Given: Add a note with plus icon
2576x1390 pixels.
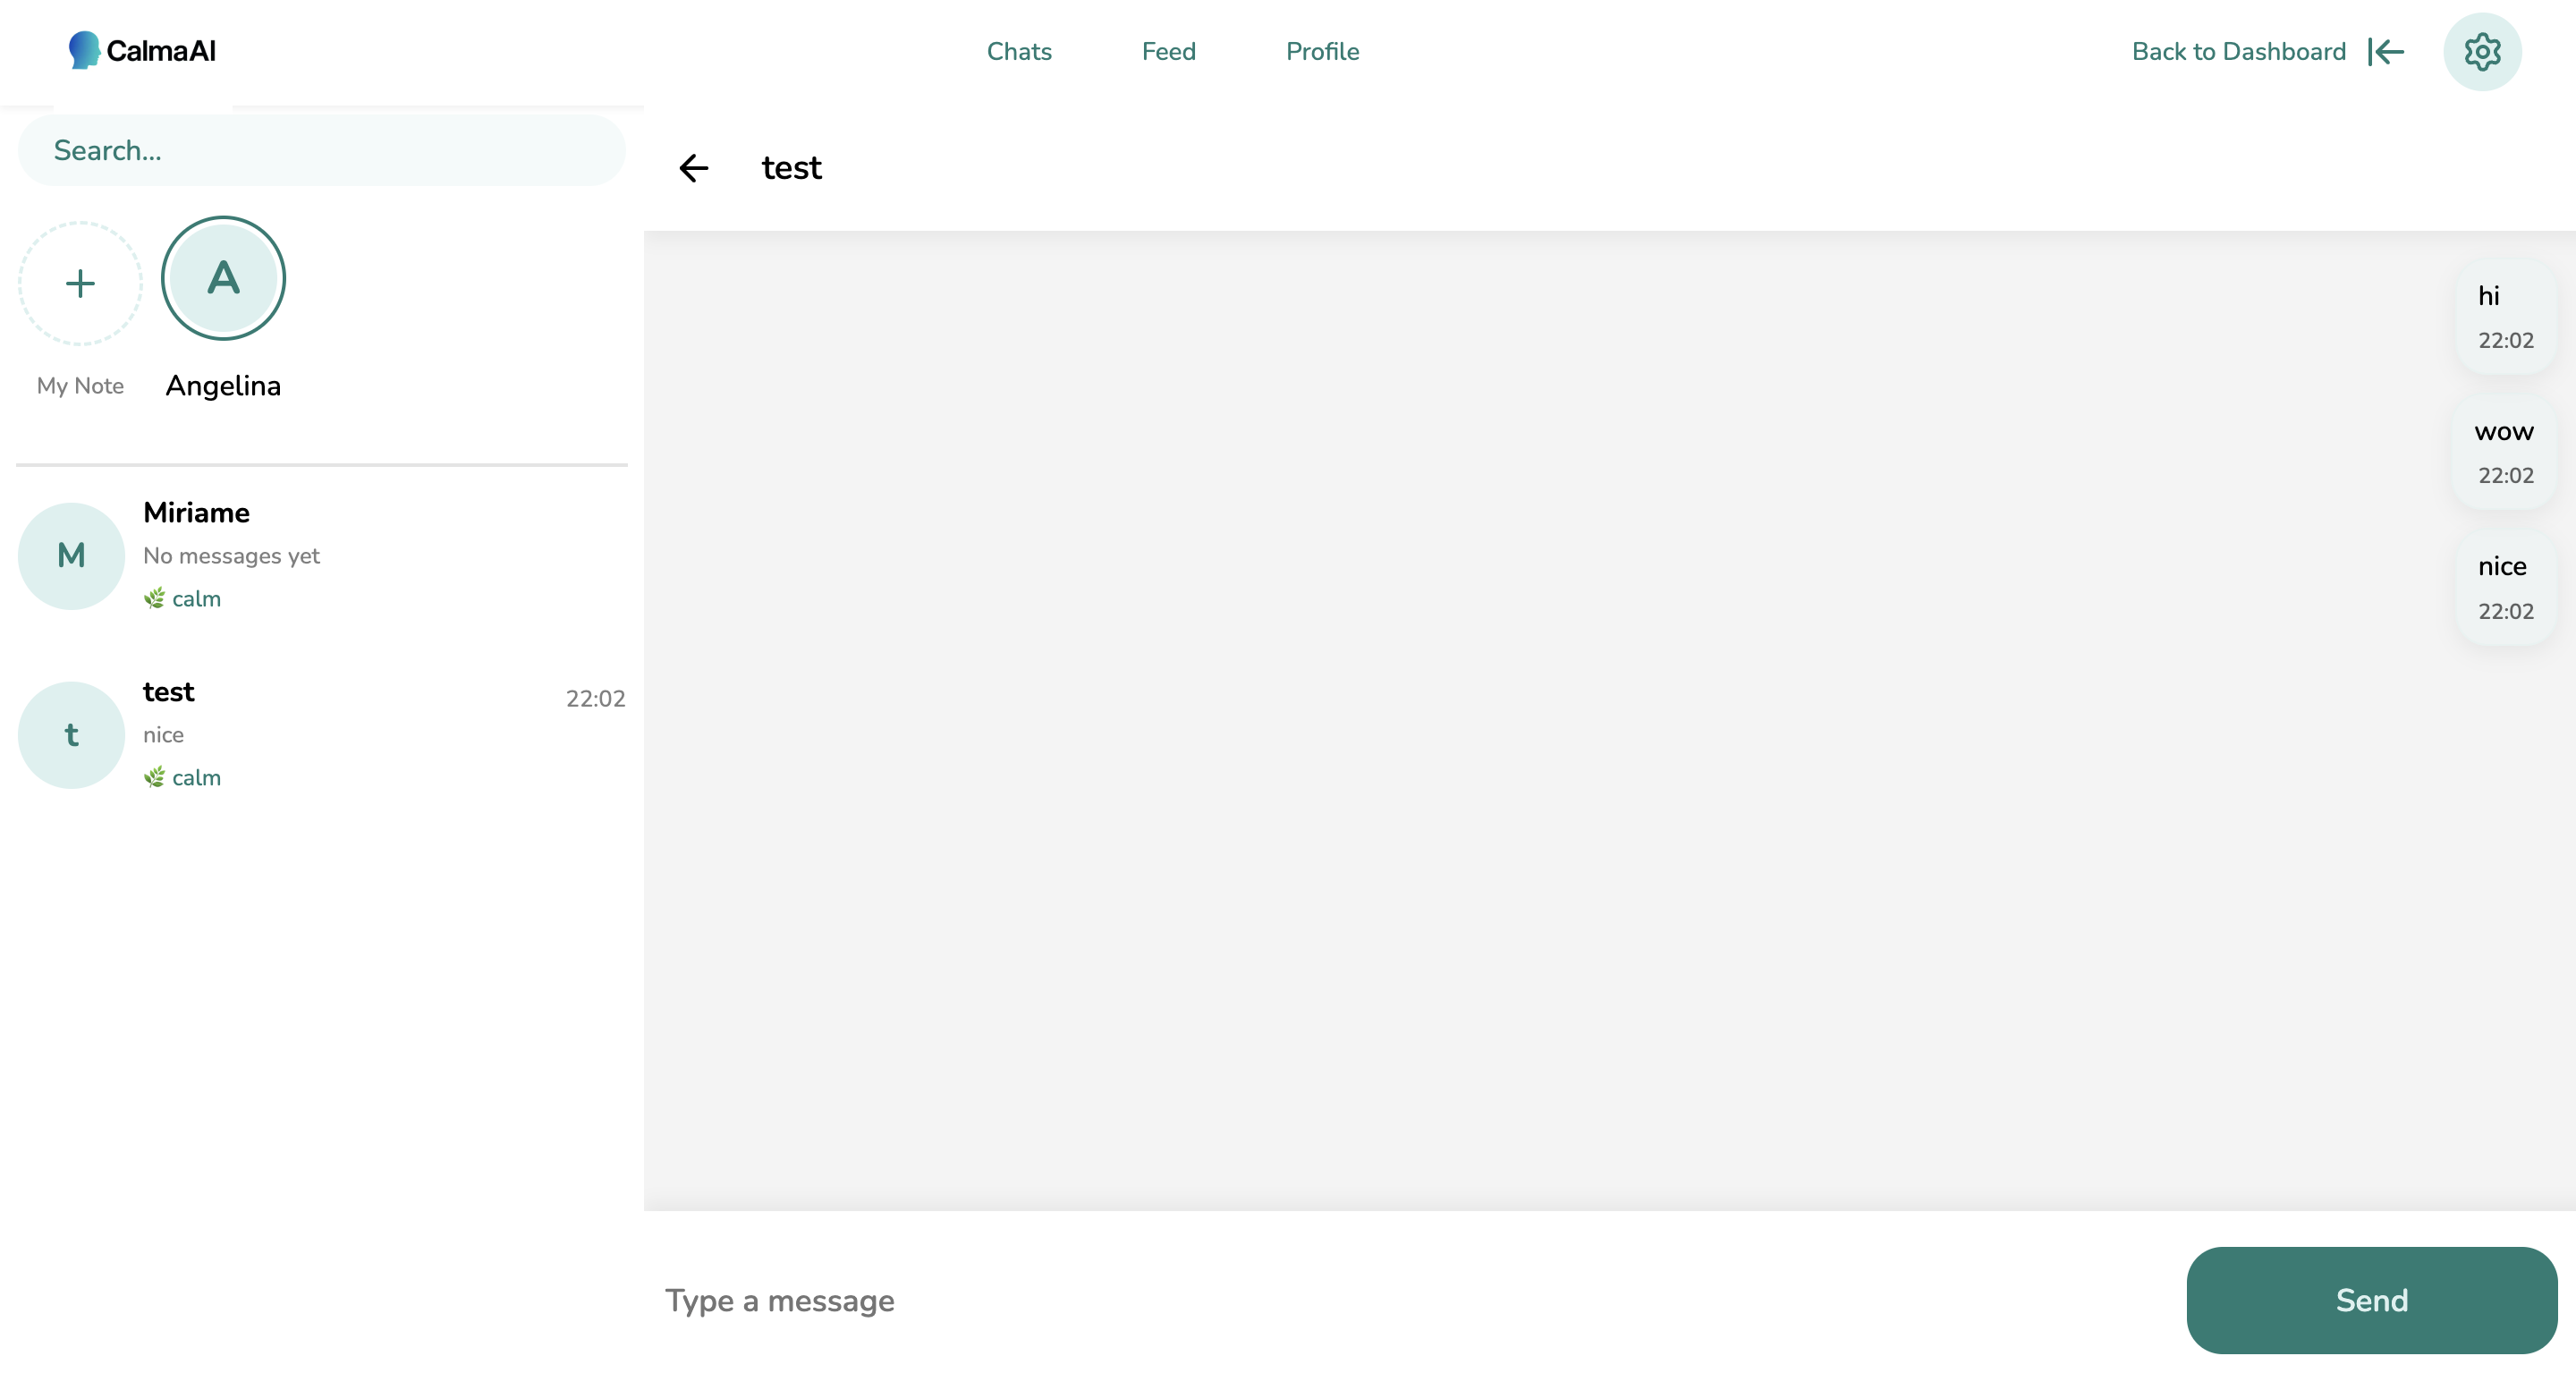Looking at the screenshot, I should click(80, 284).
